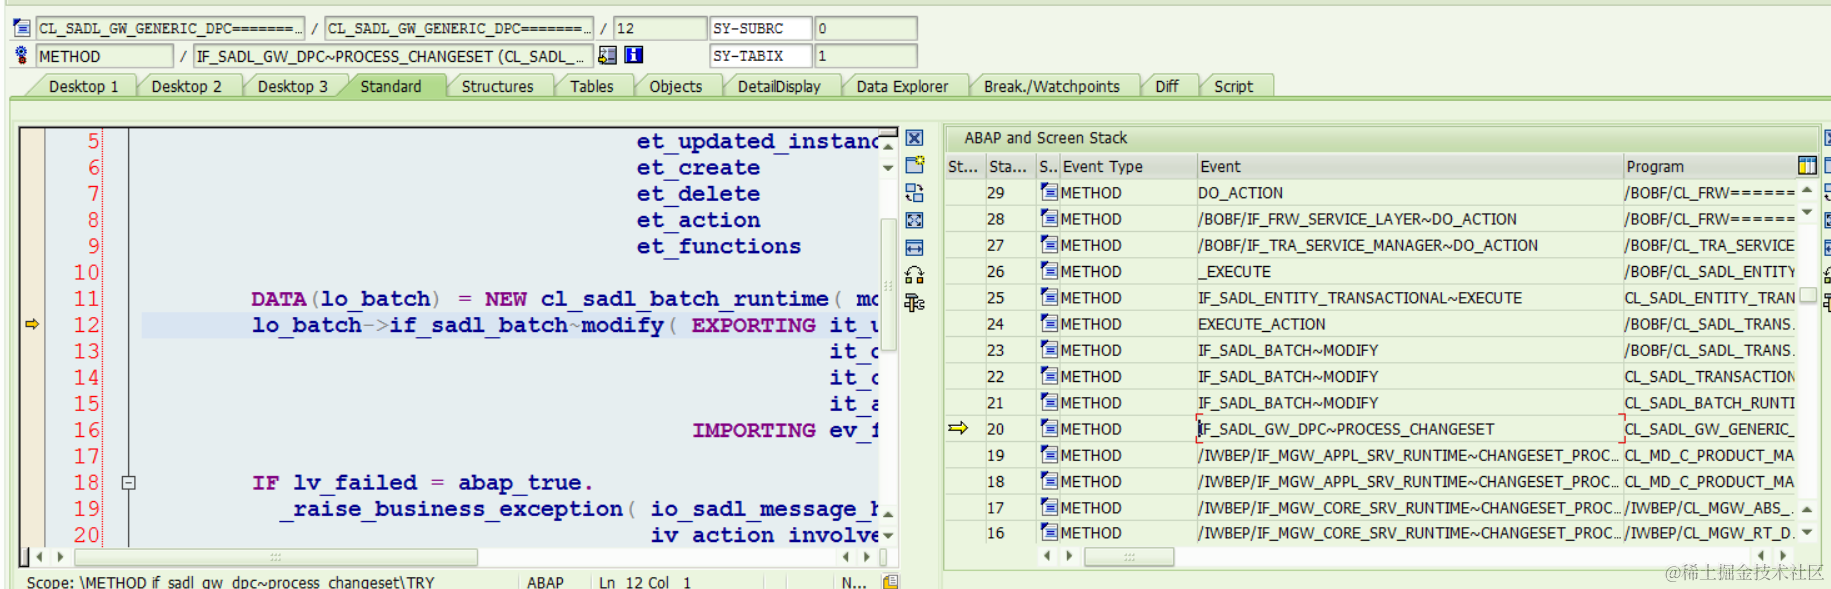The width and height of the screenshot is (1831, 589).
Task: Click the method icon in stack row 22
Action: tap(1049, 376)
